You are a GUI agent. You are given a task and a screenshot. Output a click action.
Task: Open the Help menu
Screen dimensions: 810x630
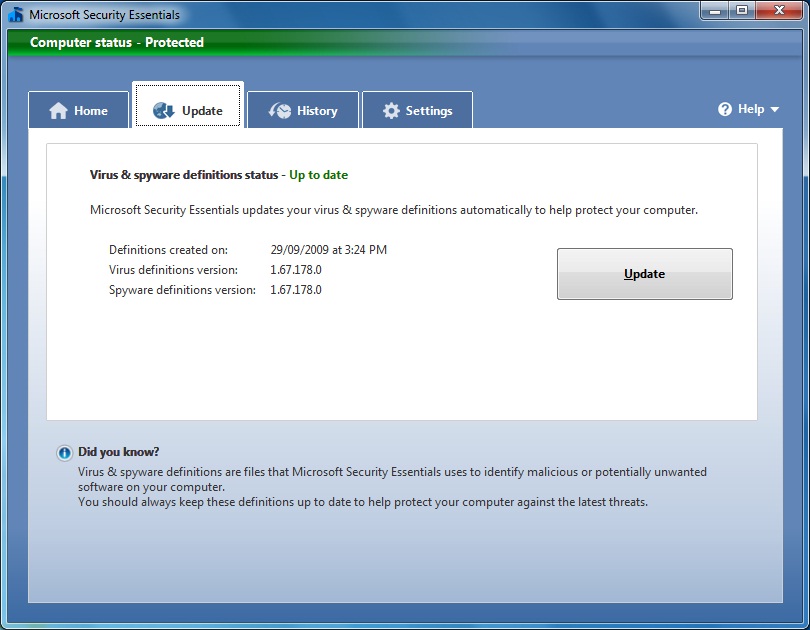pyautogui.click(x=748, y=109)
